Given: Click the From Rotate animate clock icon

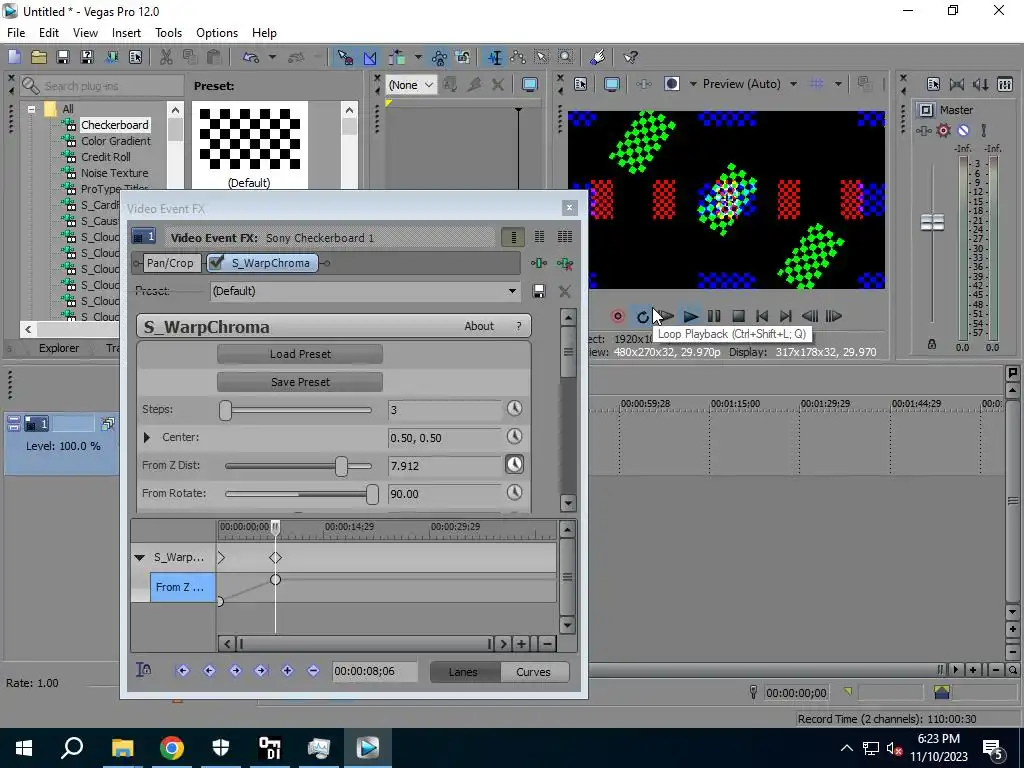Looking at the screenshot, I should tap(515, 492).
